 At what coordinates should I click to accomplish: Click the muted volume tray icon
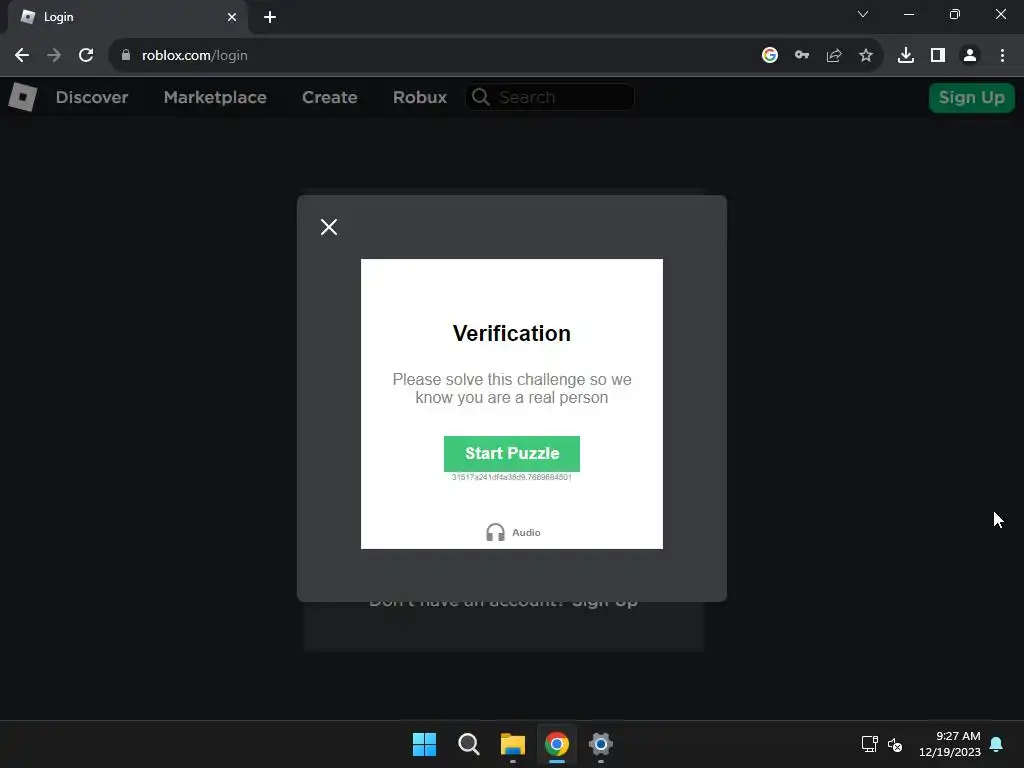coord(895,744)
